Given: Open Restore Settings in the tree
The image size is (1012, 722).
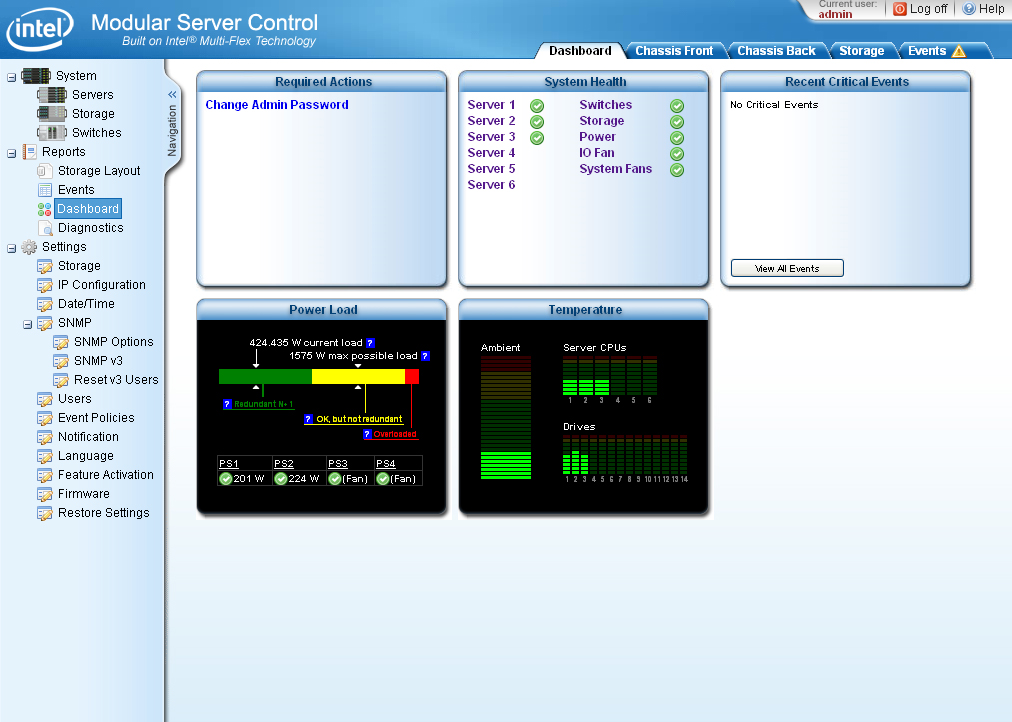Looking at the screenshot, I should tap(104, 513).
